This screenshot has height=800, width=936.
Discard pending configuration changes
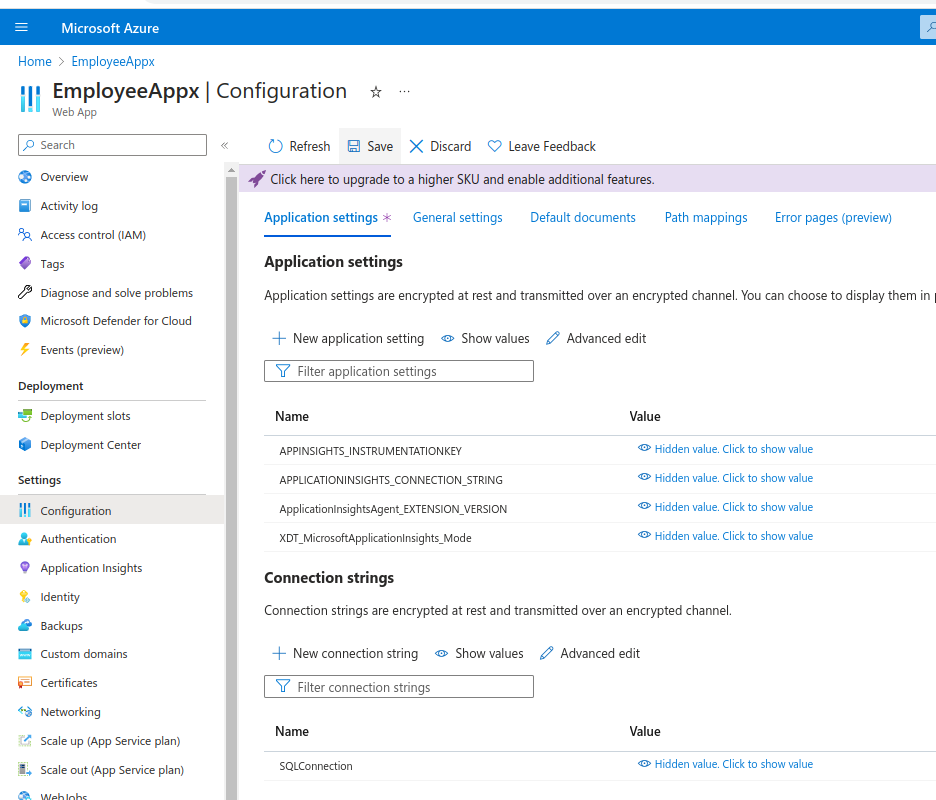coord(441,146)
